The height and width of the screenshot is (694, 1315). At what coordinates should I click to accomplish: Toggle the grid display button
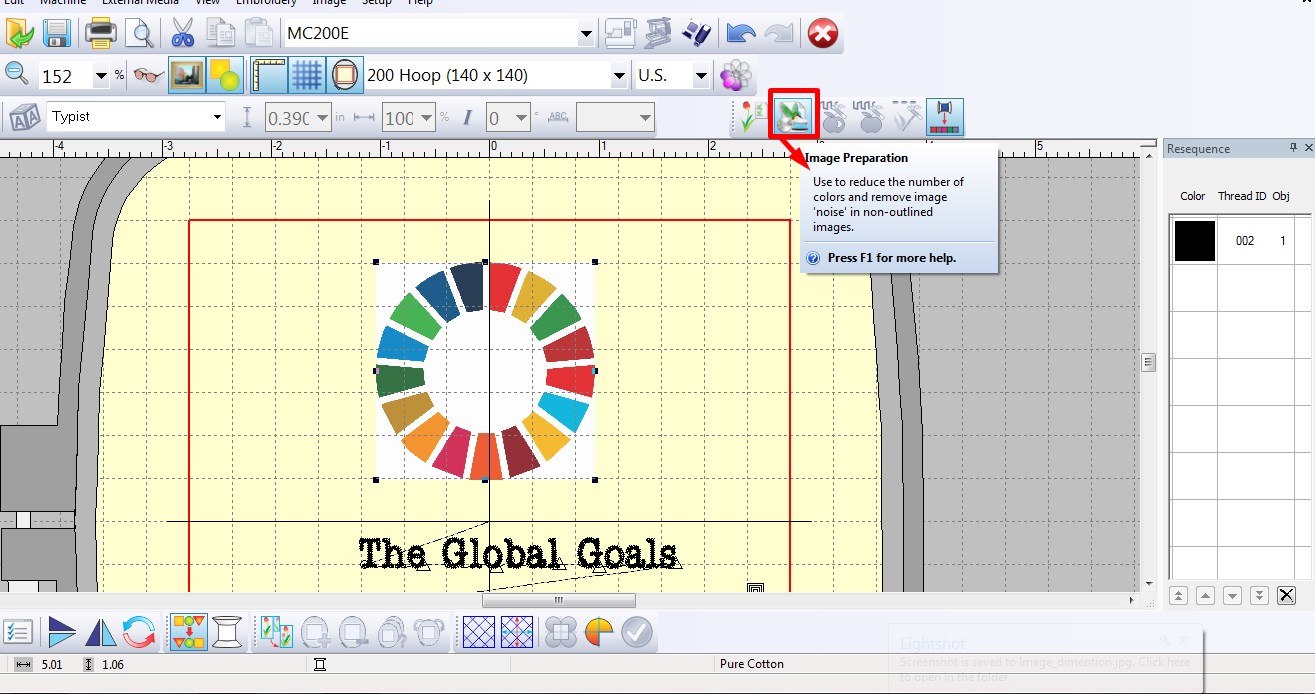coord(307,75)
